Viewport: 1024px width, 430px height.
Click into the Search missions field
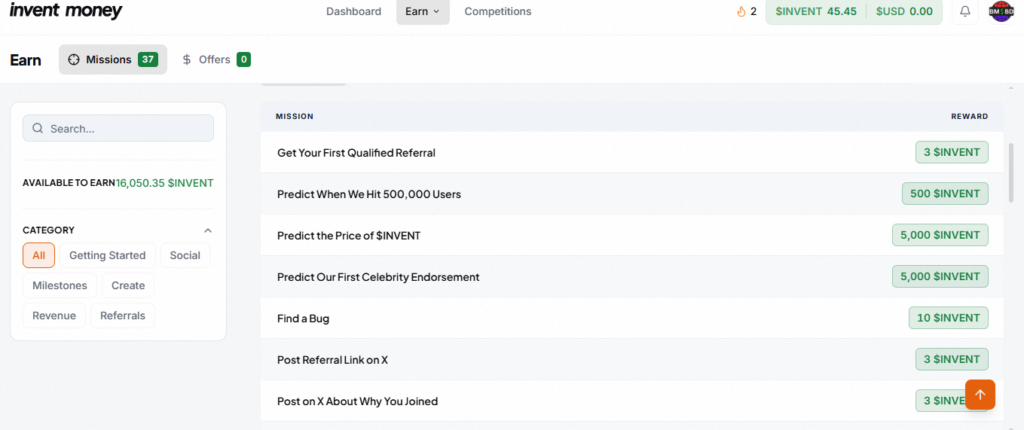pos(125,129)
